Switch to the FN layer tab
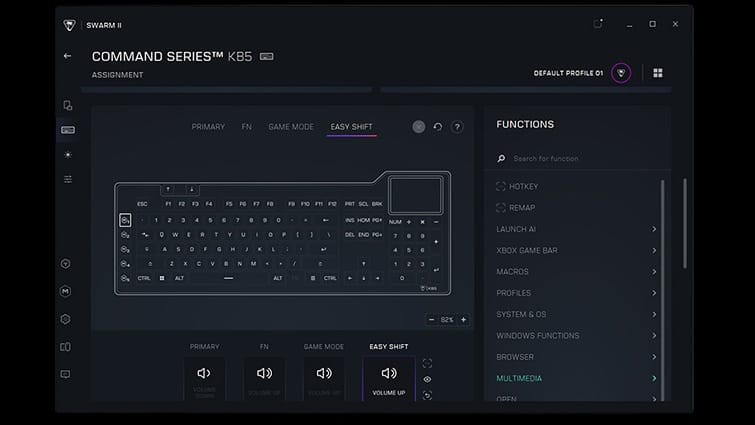Screen dimensions: 755x425 247,127
